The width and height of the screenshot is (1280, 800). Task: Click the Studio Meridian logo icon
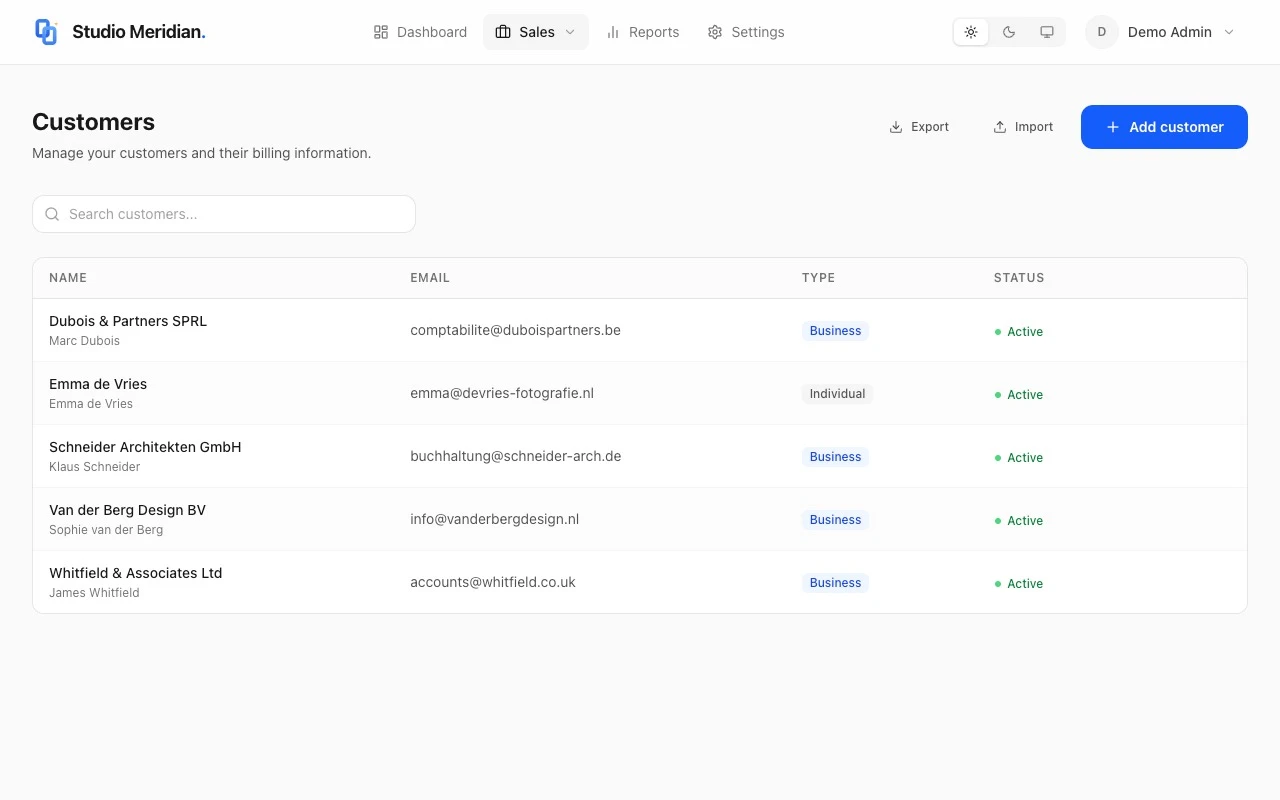coord(46,32)
